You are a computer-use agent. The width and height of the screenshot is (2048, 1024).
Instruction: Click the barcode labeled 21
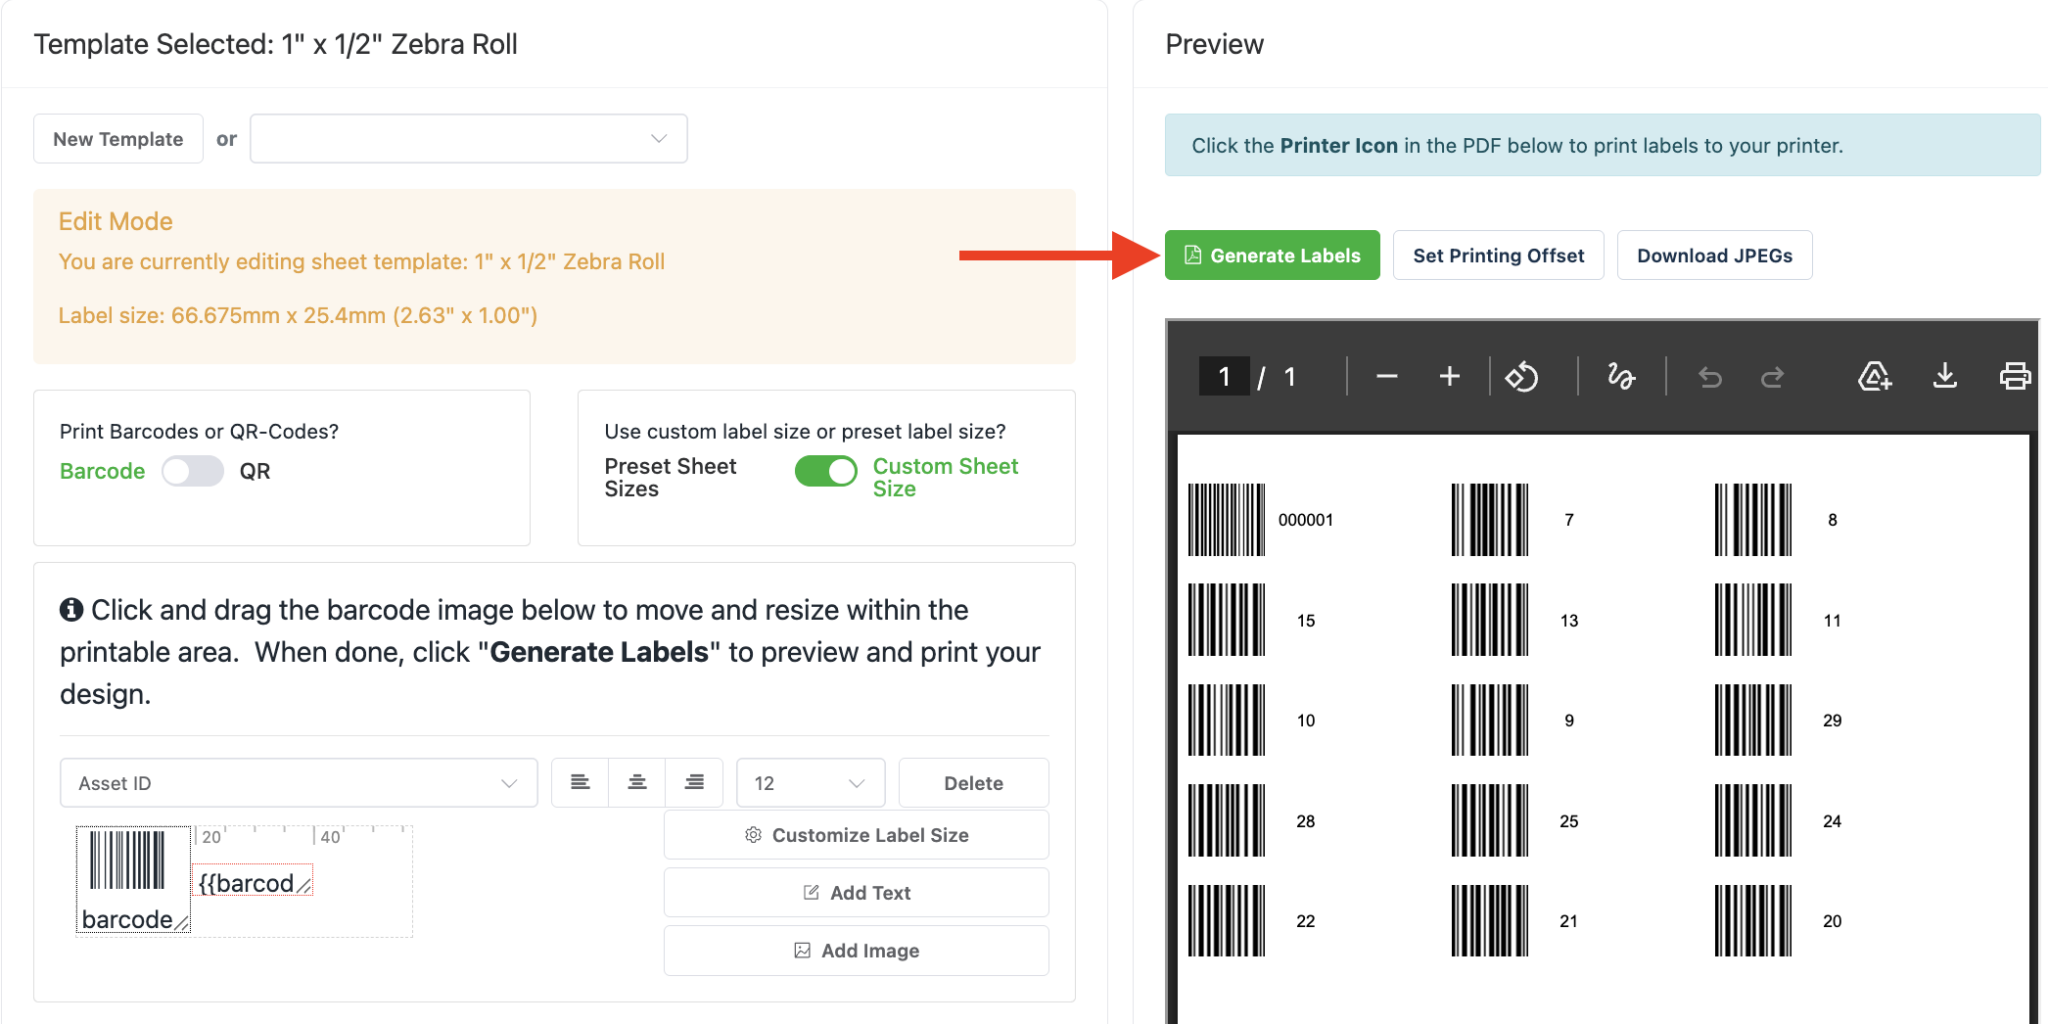tap(1490, 921)
